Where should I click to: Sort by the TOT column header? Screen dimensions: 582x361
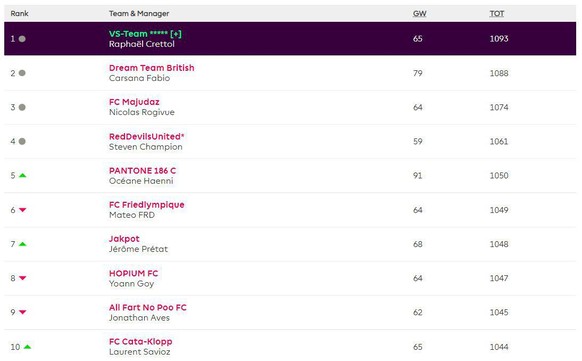click(x=497, y=13)
